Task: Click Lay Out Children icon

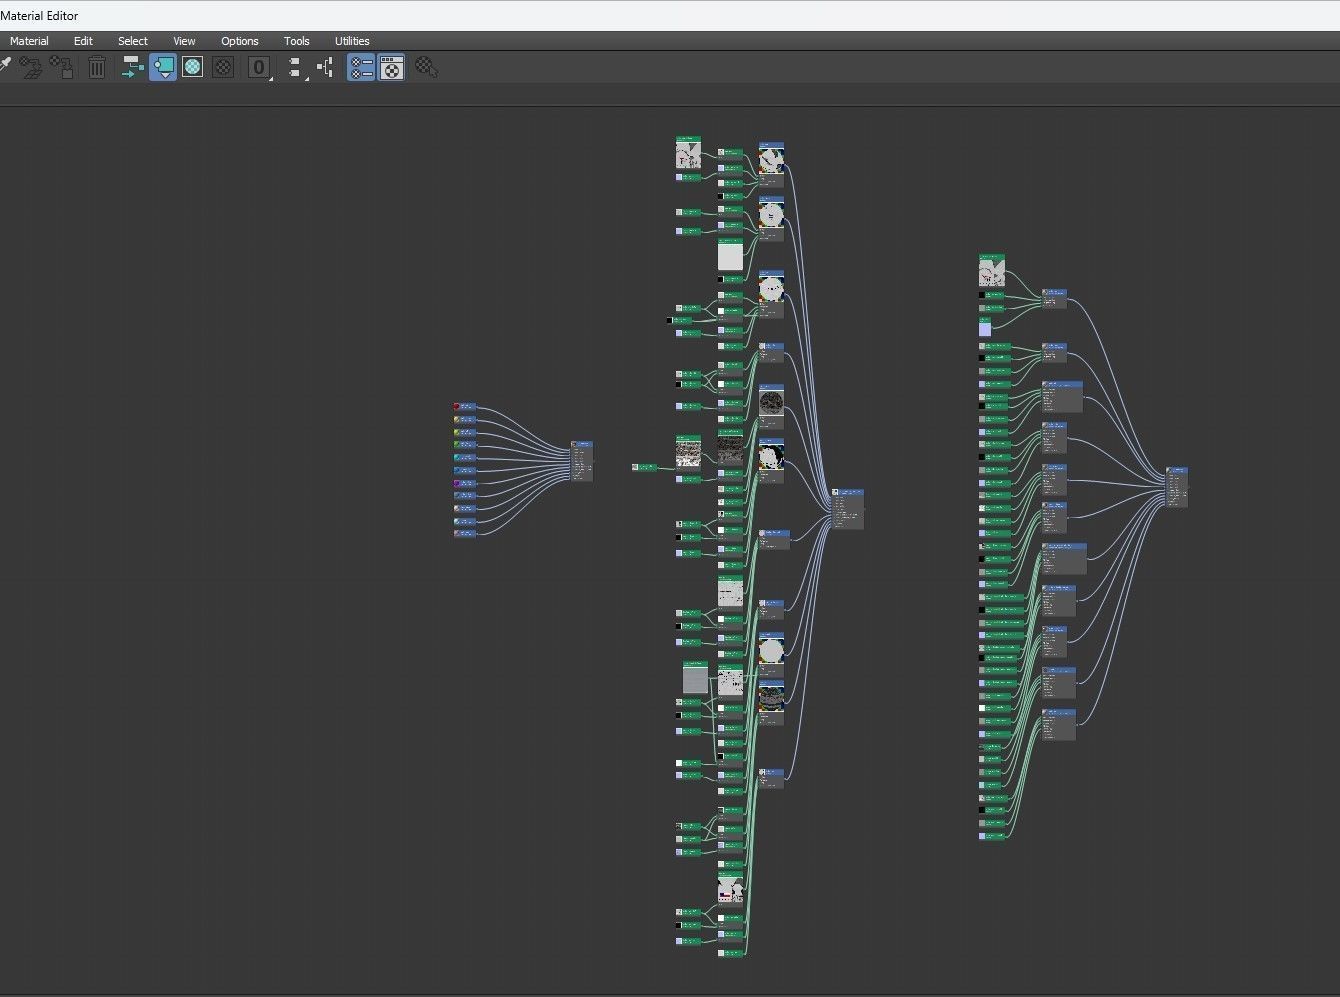Action: [326, 67]
